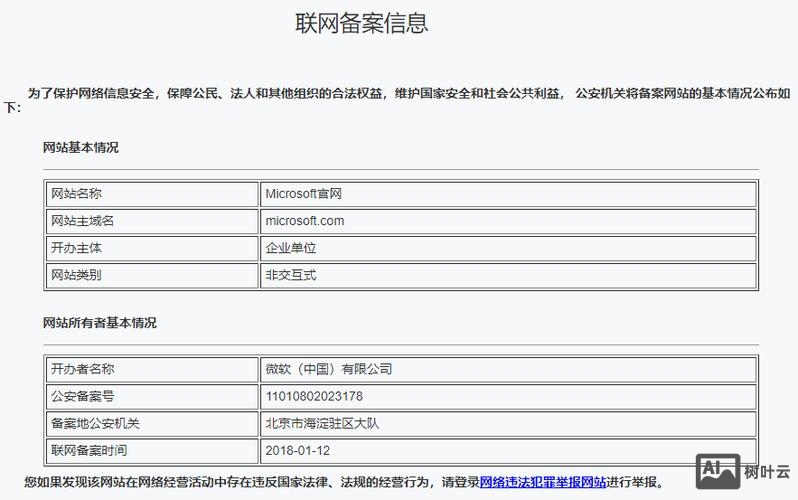Click the 开办主体 label cell
798x500 pixels.
coord(152,248)
